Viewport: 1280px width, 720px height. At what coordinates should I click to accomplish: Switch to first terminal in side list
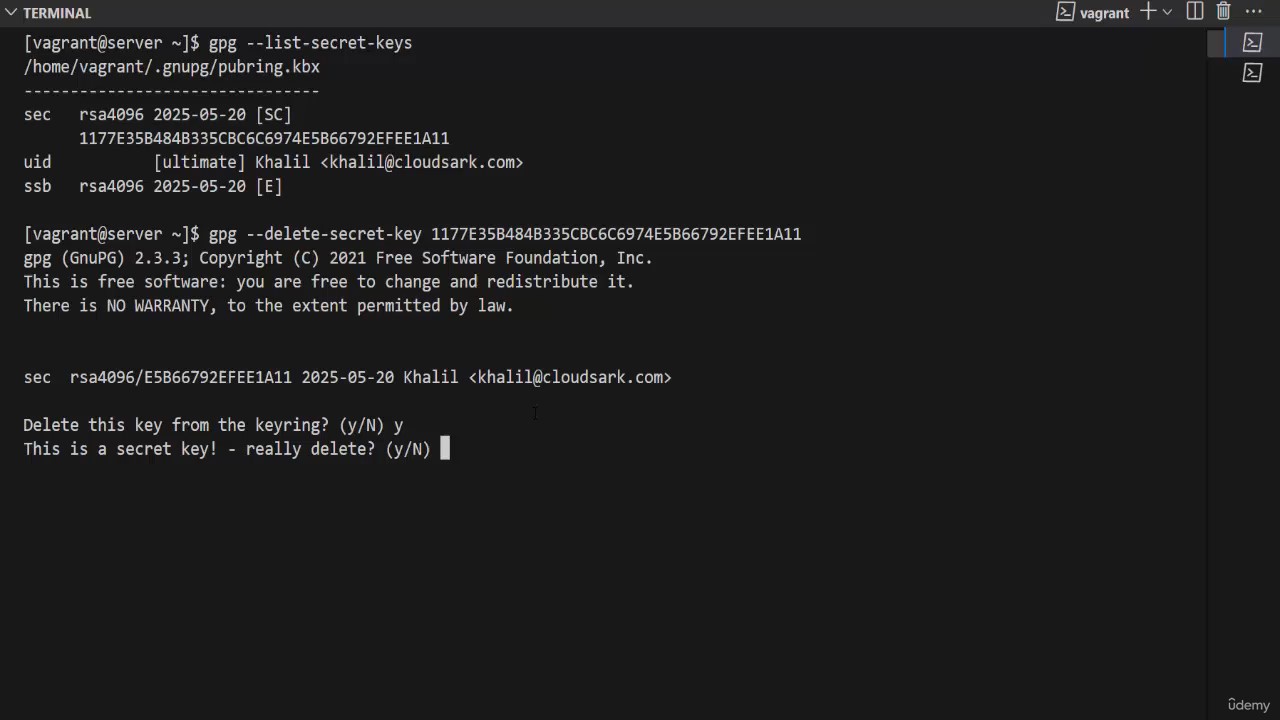coord(1253,42)
